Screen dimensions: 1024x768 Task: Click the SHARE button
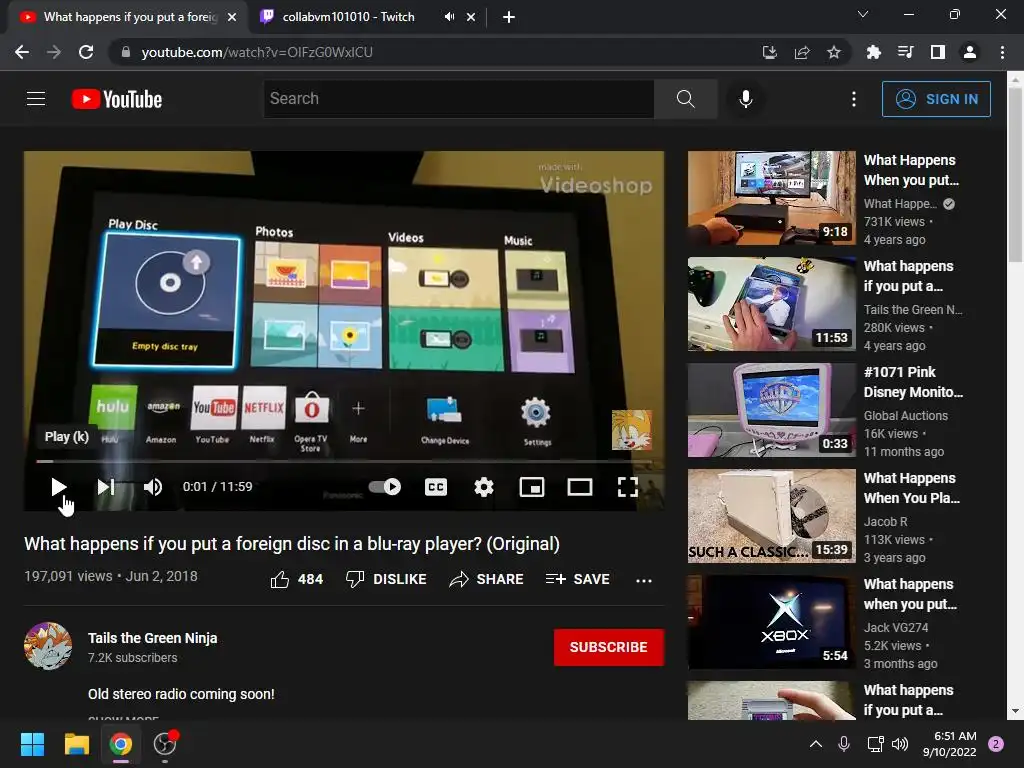pyautogui.click(x=487, y=579)
